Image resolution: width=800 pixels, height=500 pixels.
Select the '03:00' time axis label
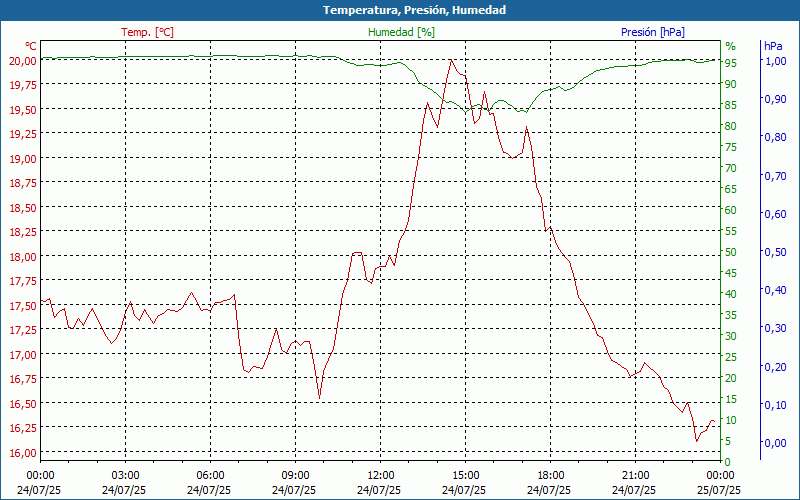click(125, 475)
